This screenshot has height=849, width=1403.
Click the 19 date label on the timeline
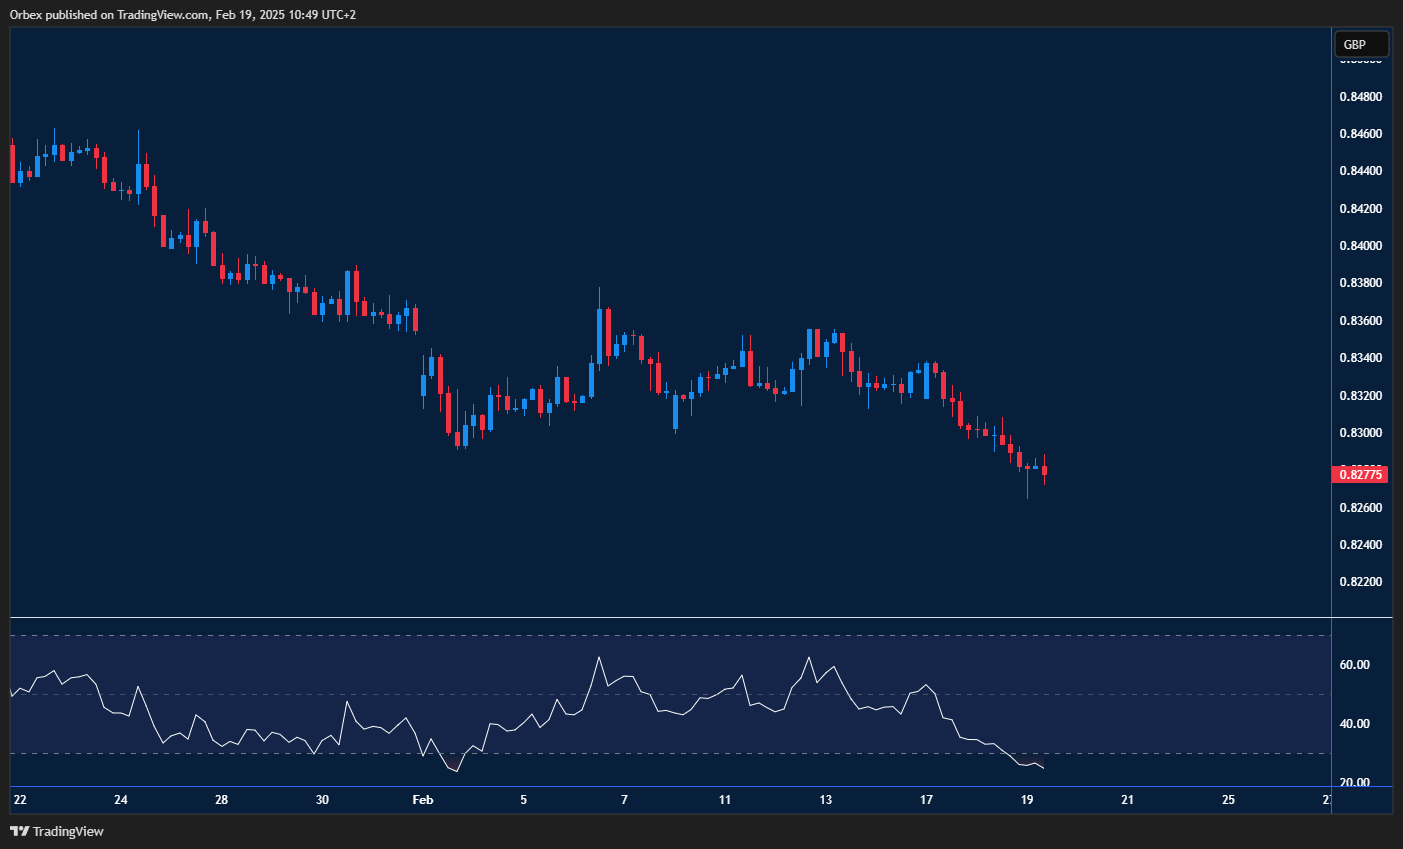coord(1028,800)
